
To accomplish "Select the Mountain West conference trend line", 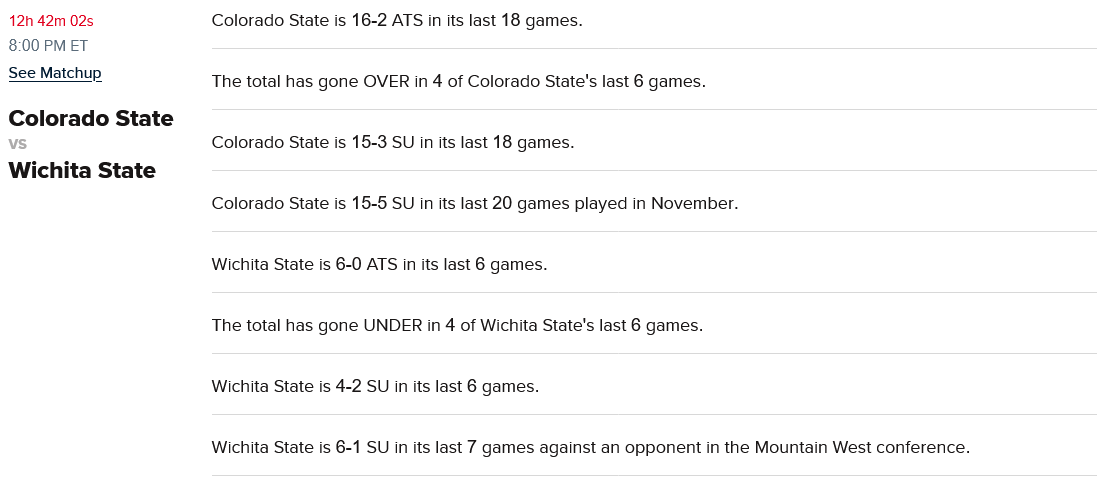I will click(590, 447).
